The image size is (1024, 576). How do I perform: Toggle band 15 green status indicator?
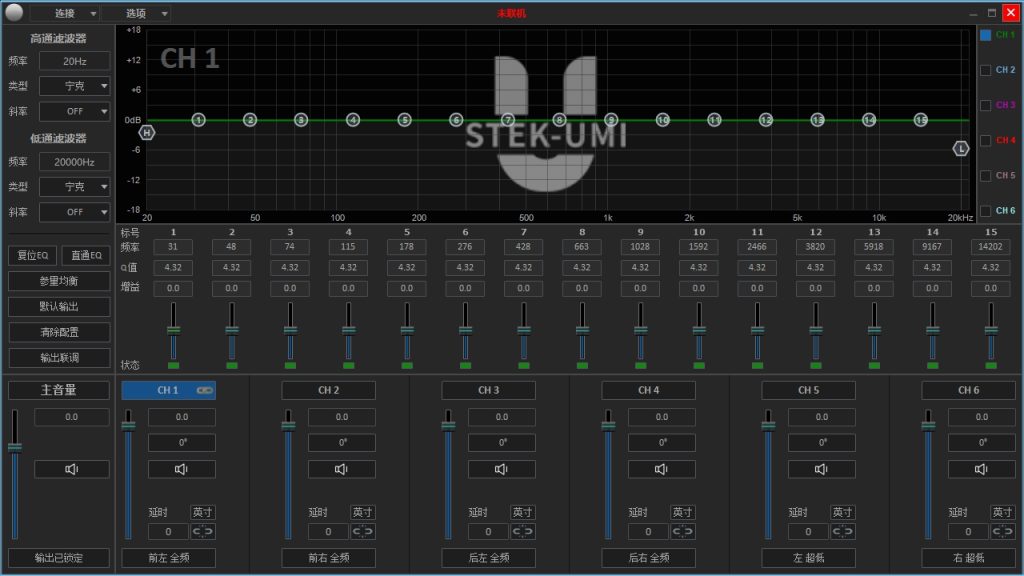point(991,366)
